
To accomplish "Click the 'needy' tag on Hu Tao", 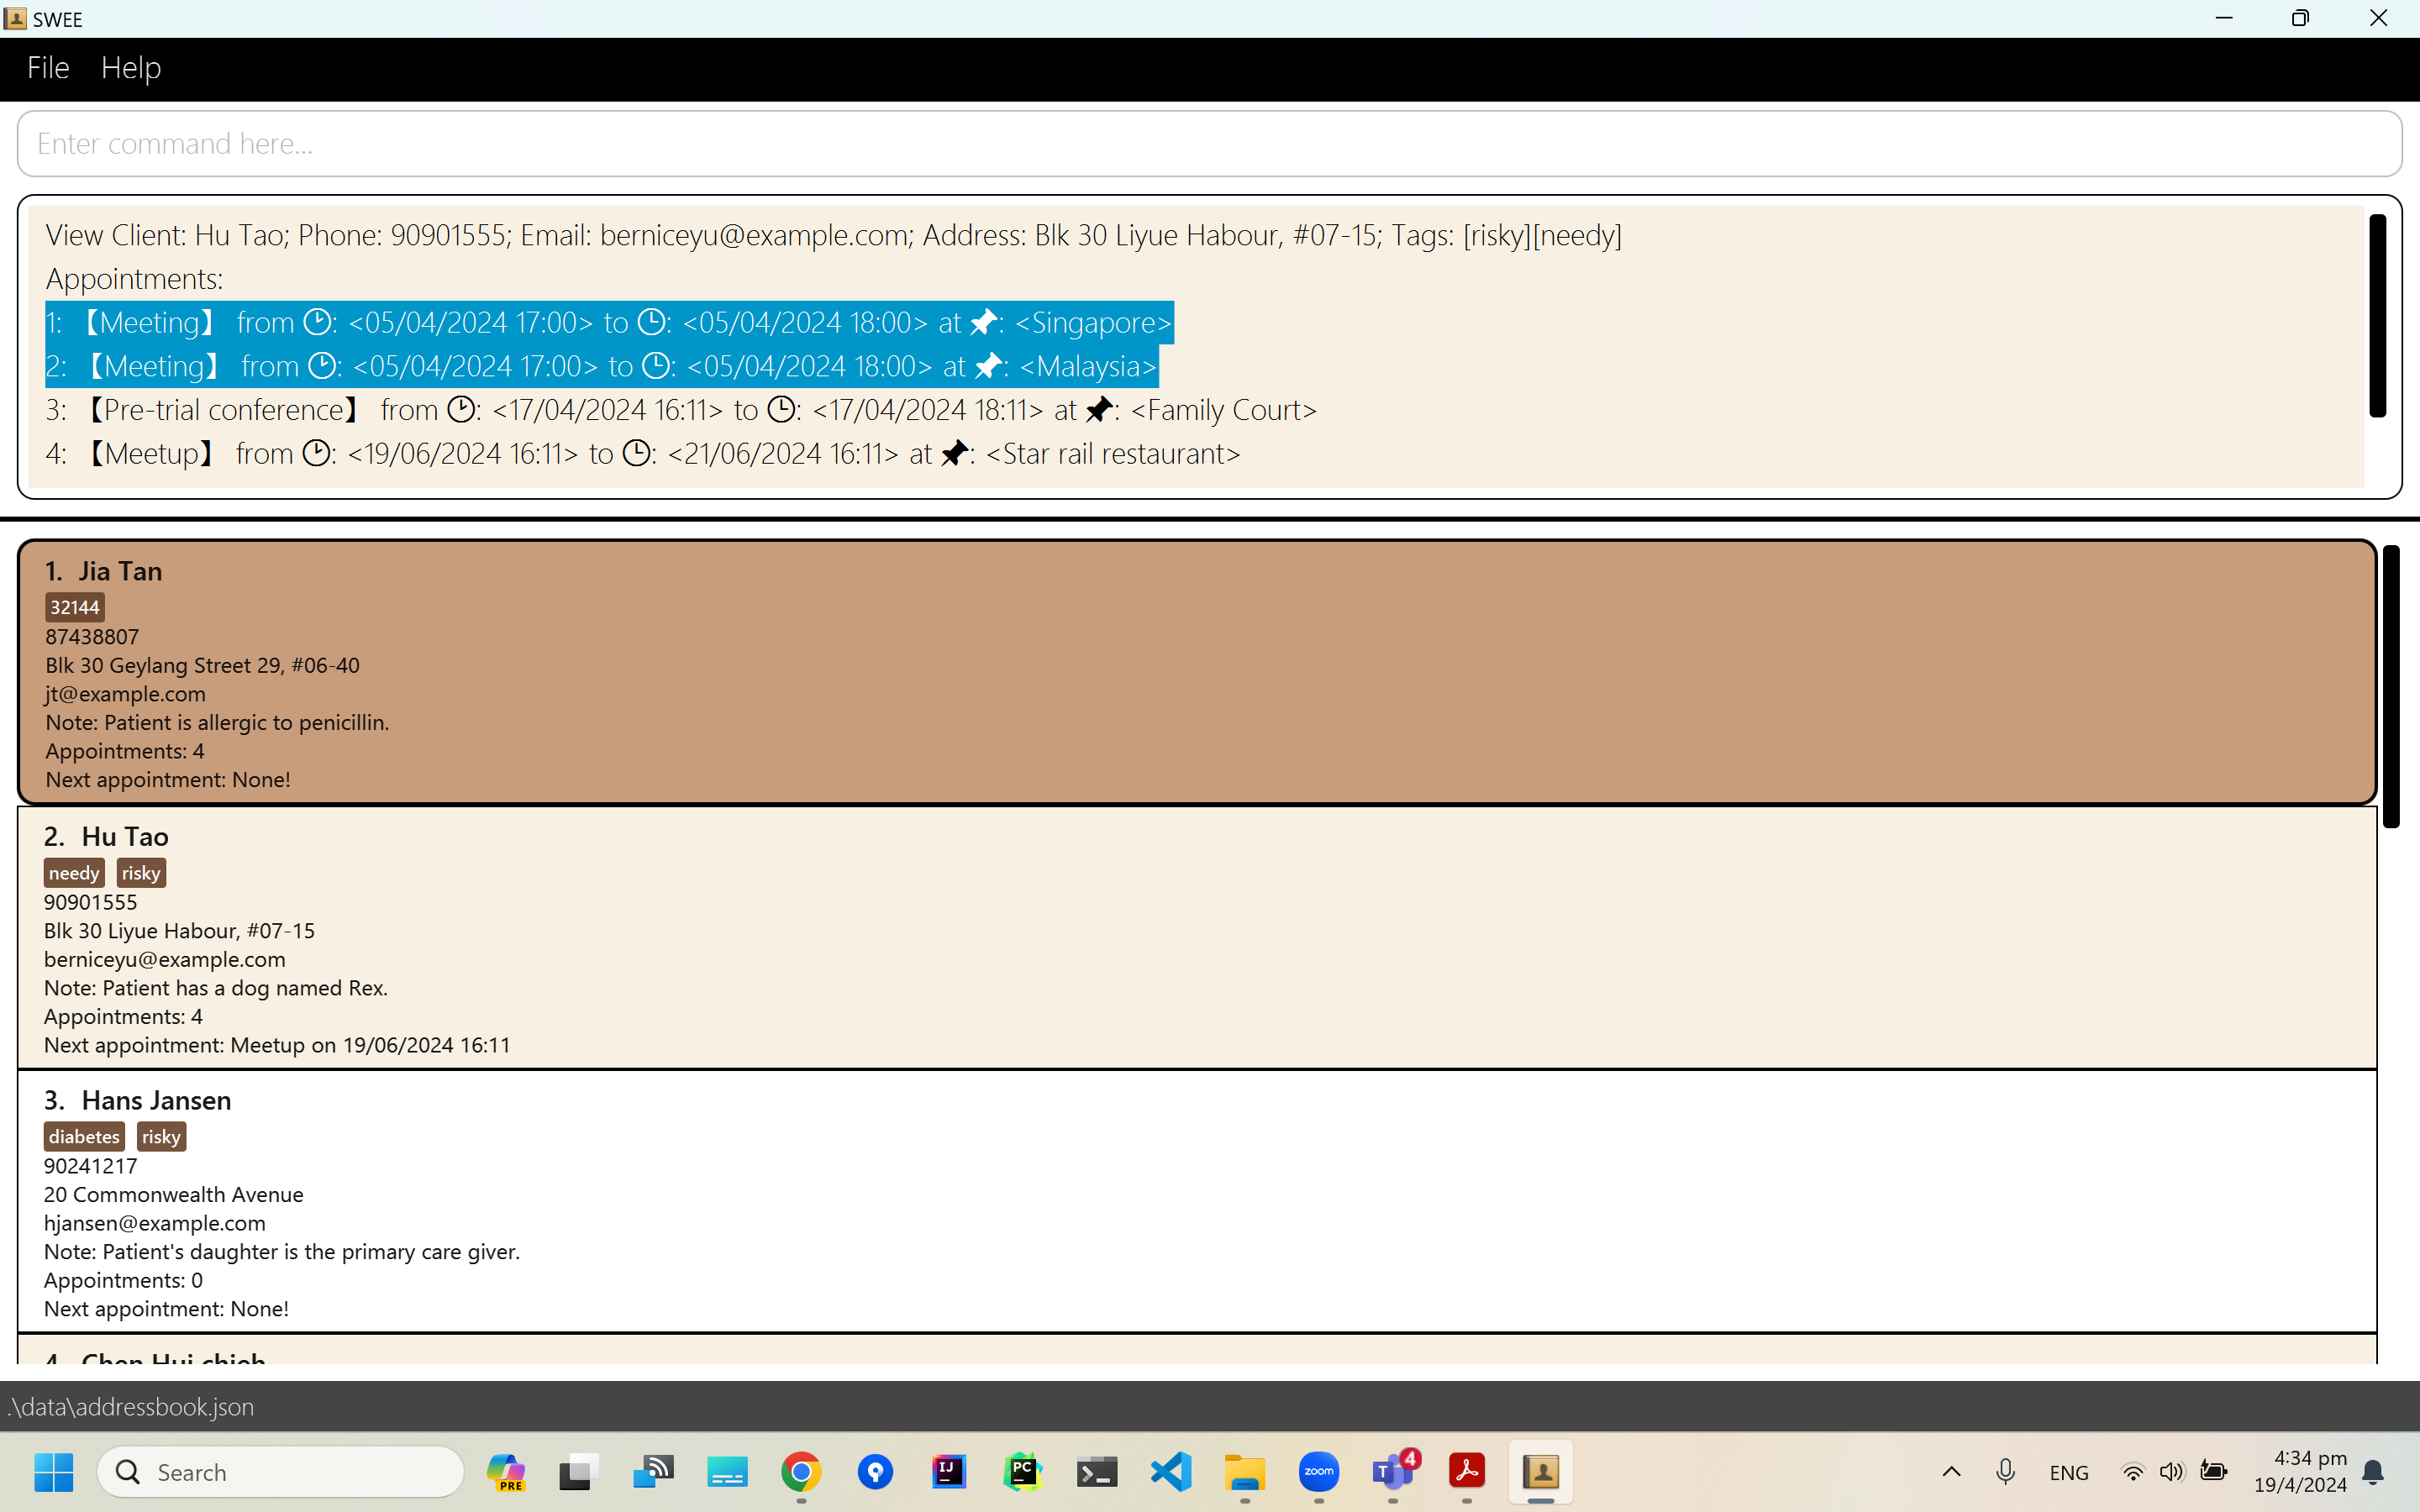I will point(74,873).
